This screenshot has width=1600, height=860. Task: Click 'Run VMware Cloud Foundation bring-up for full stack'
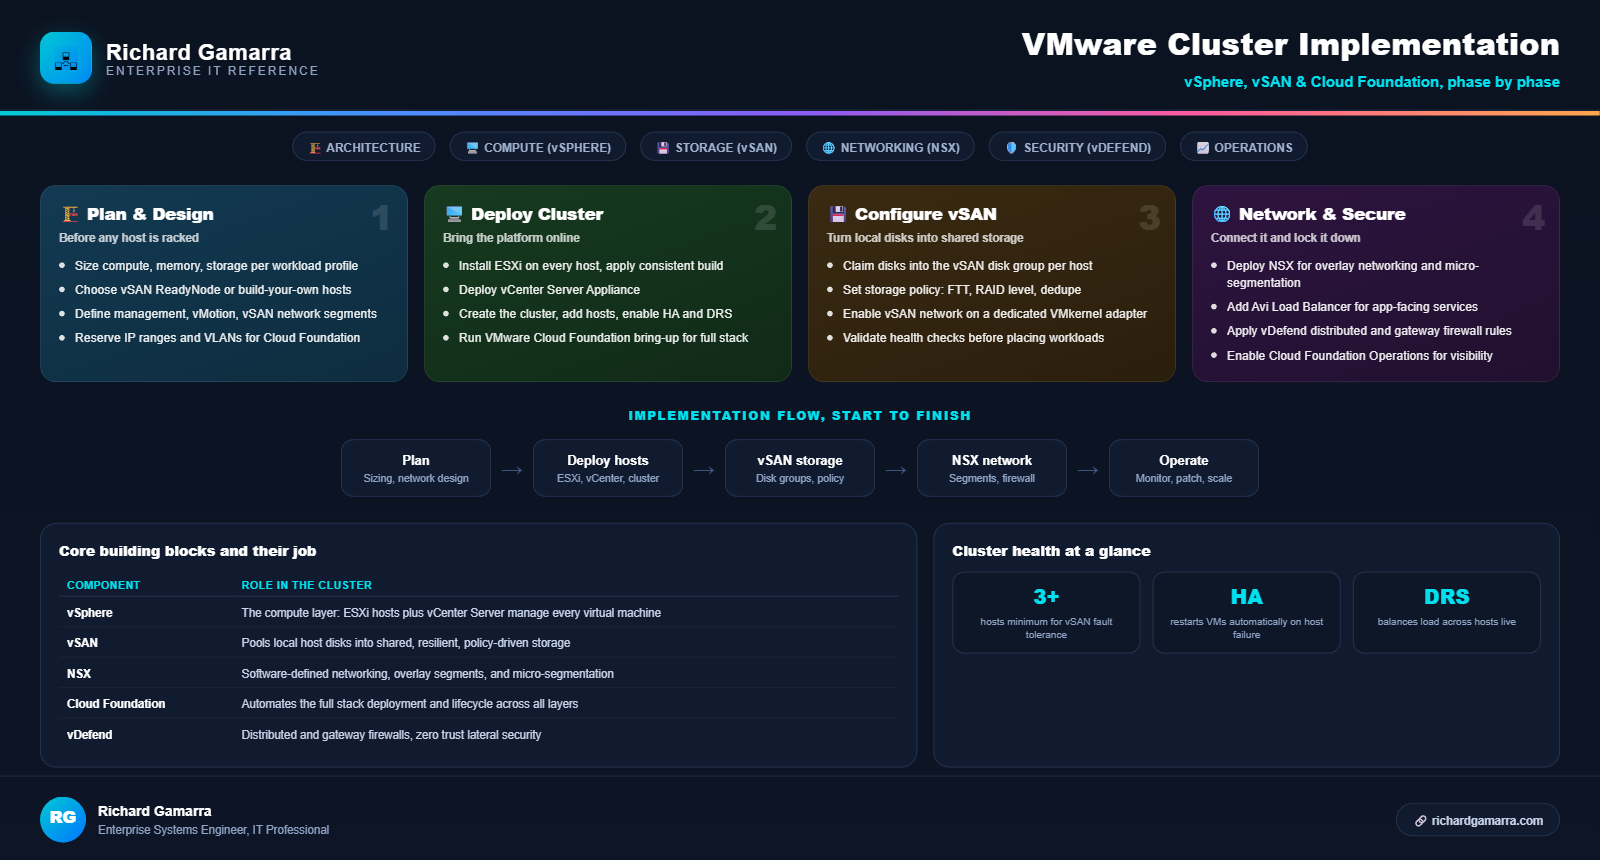tap(603, 338)
